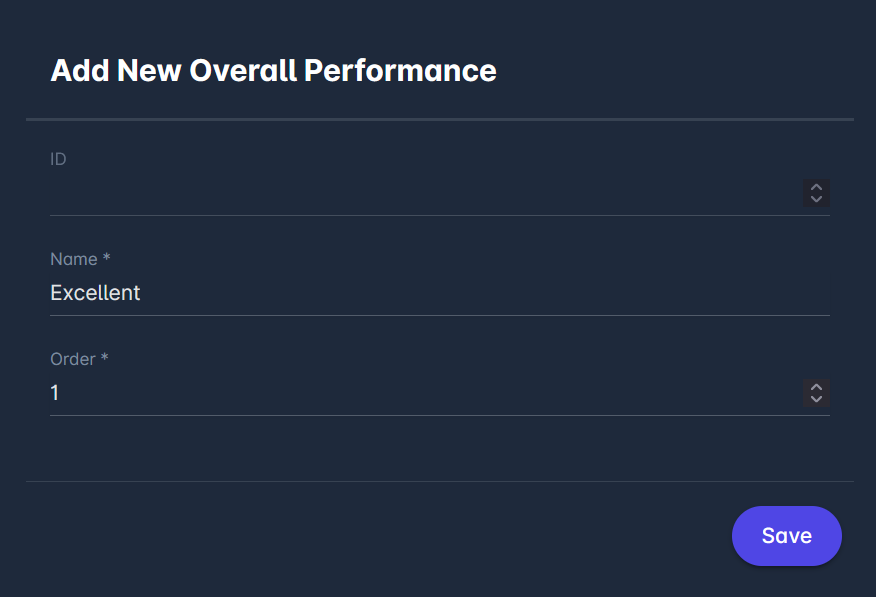Click the ID field's decrement down arrow
The image size is (876, 597).
pyautogui.click(x=817, y=199)
